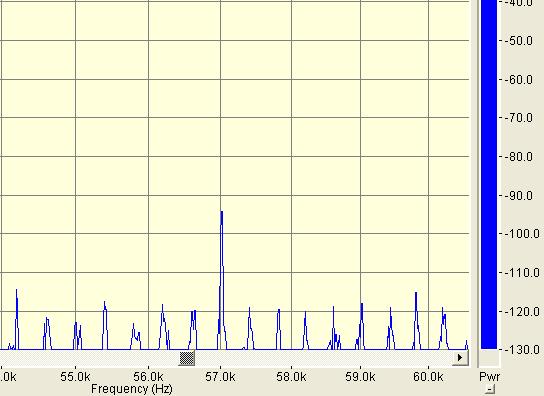The image size is (544, 396).
Task: Click the Frequency (Hz) axis title
Action: (131, 389)
